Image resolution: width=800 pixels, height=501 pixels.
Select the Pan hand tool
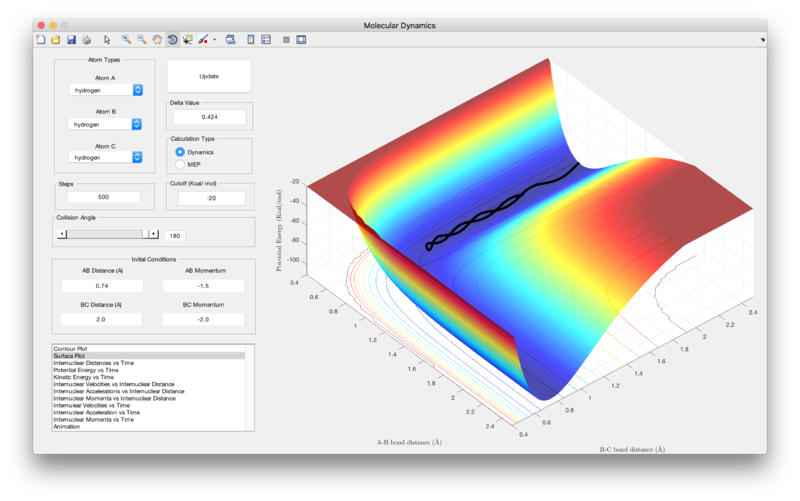click(157, 39)
